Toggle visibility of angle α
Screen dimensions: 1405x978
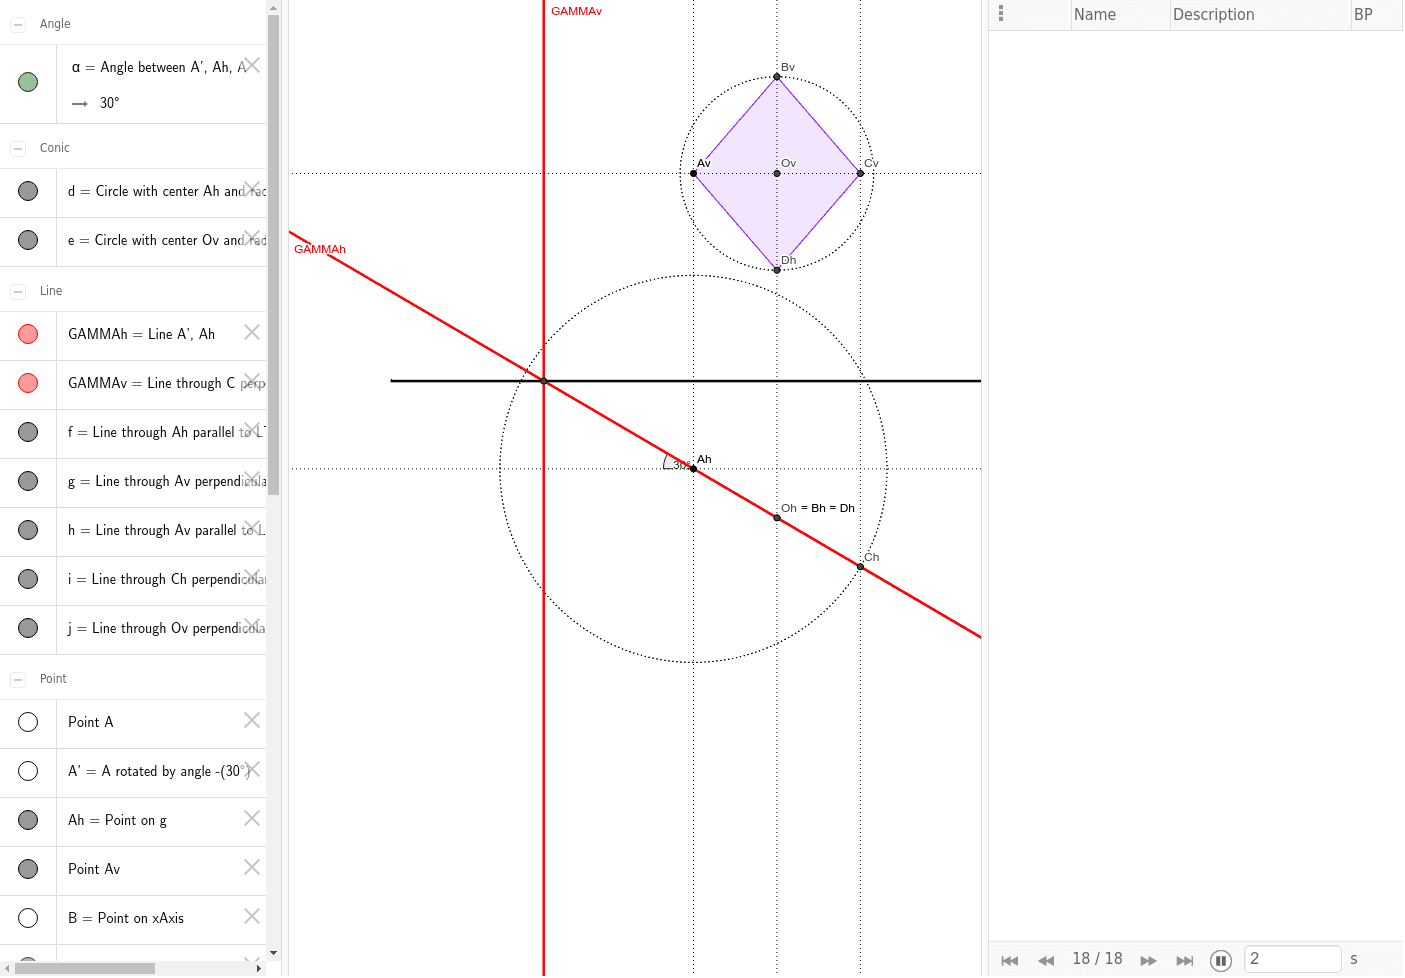[x=28, y=82]
